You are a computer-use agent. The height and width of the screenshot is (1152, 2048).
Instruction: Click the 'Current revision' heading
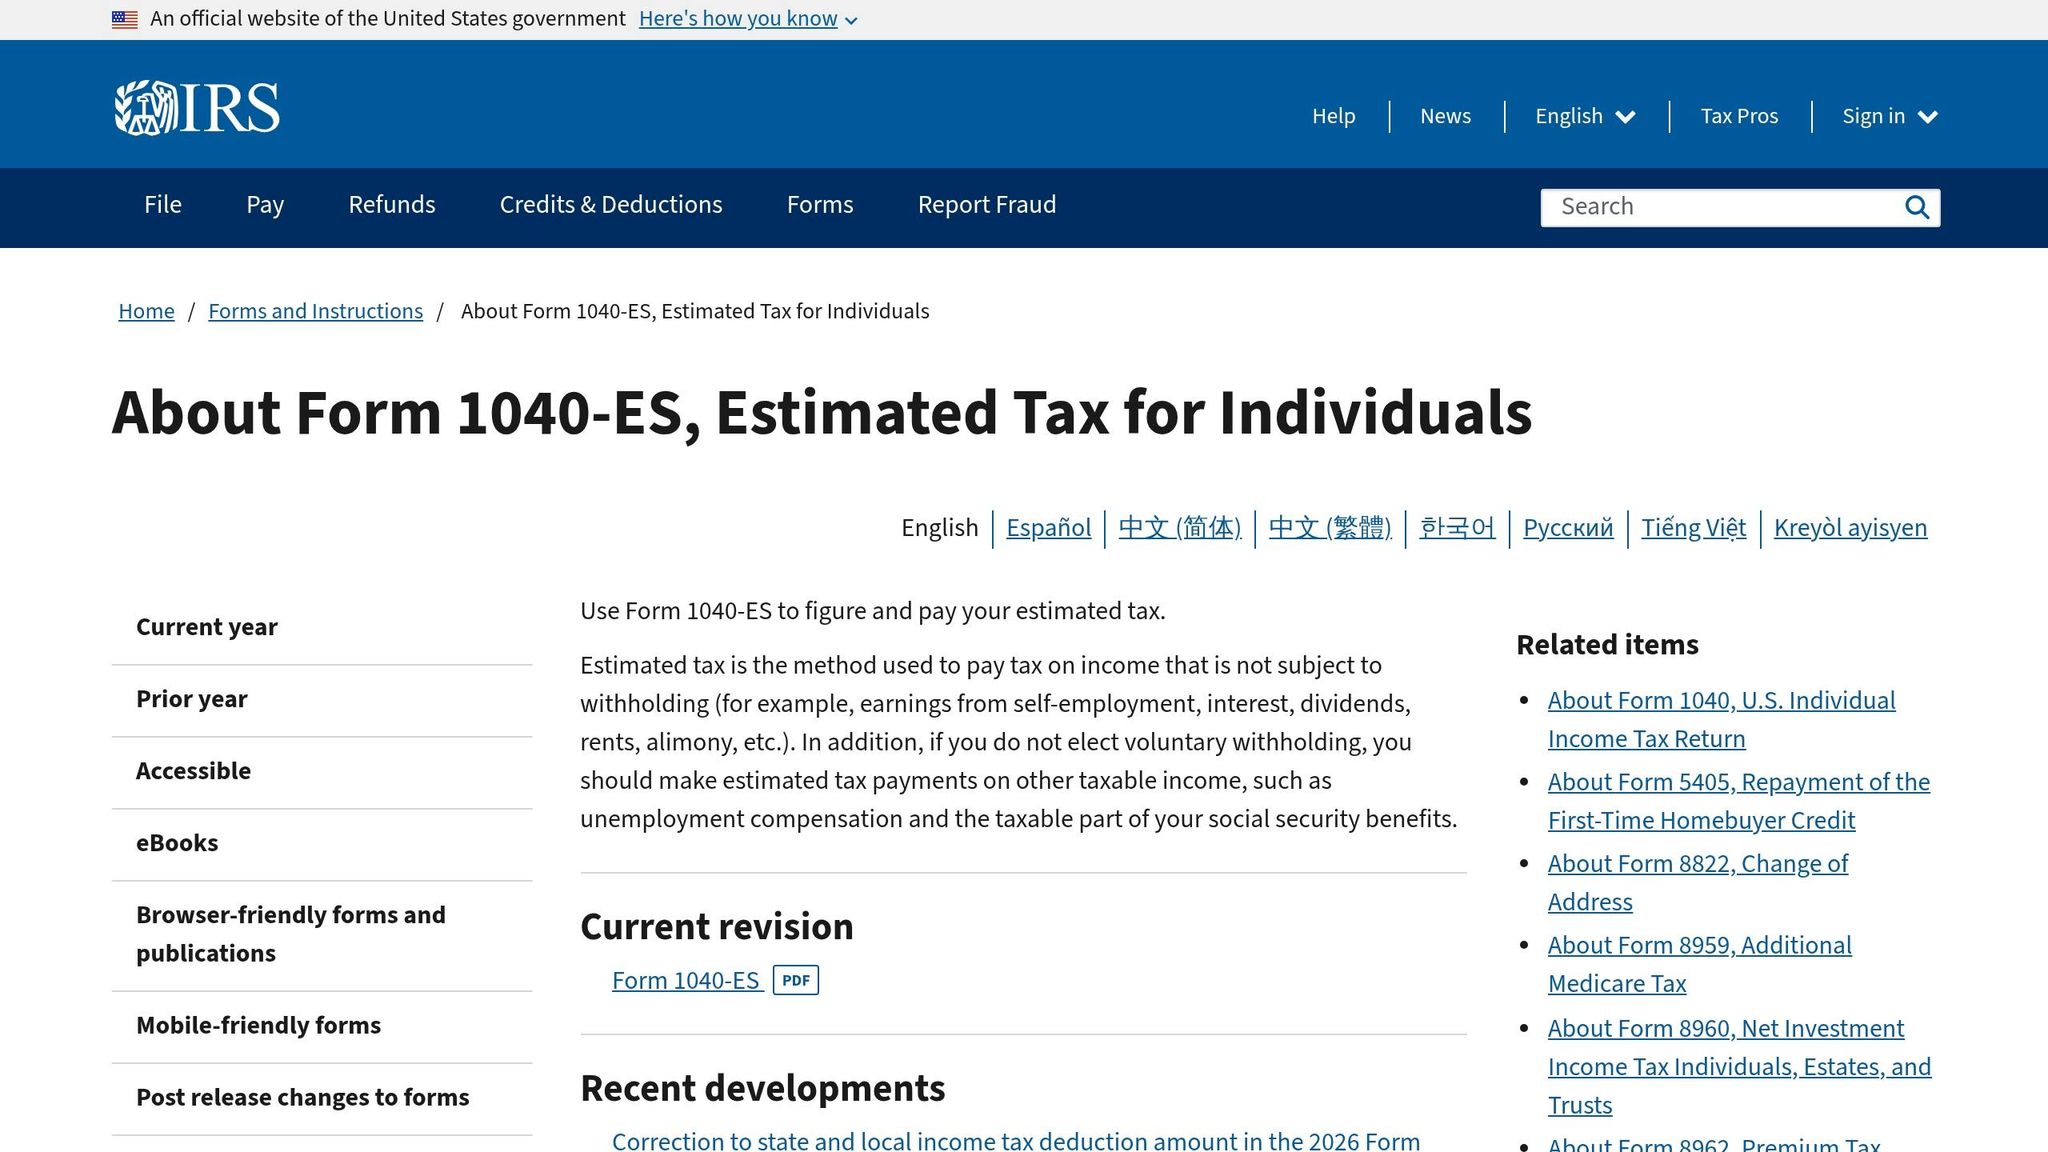717,927
